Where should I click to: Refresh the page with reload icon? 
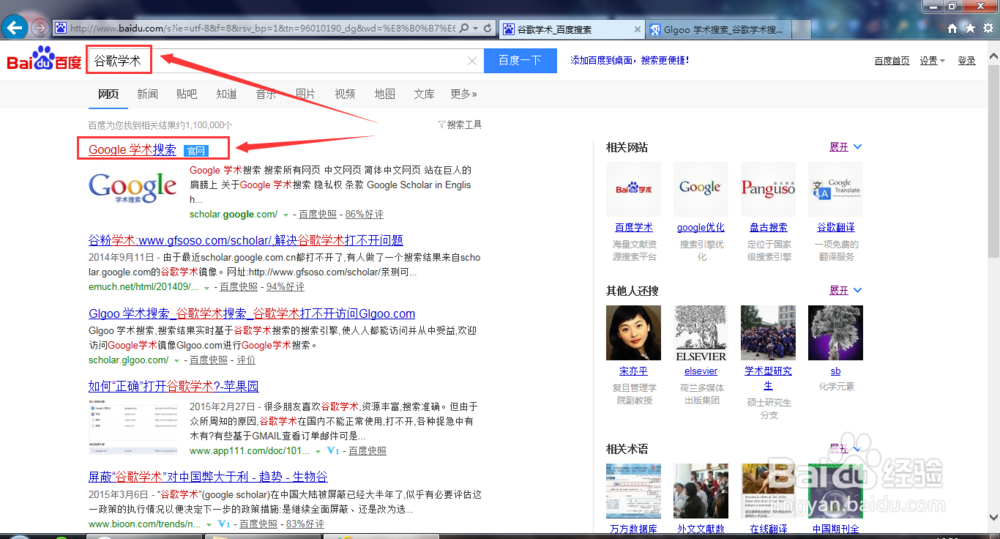487,28
